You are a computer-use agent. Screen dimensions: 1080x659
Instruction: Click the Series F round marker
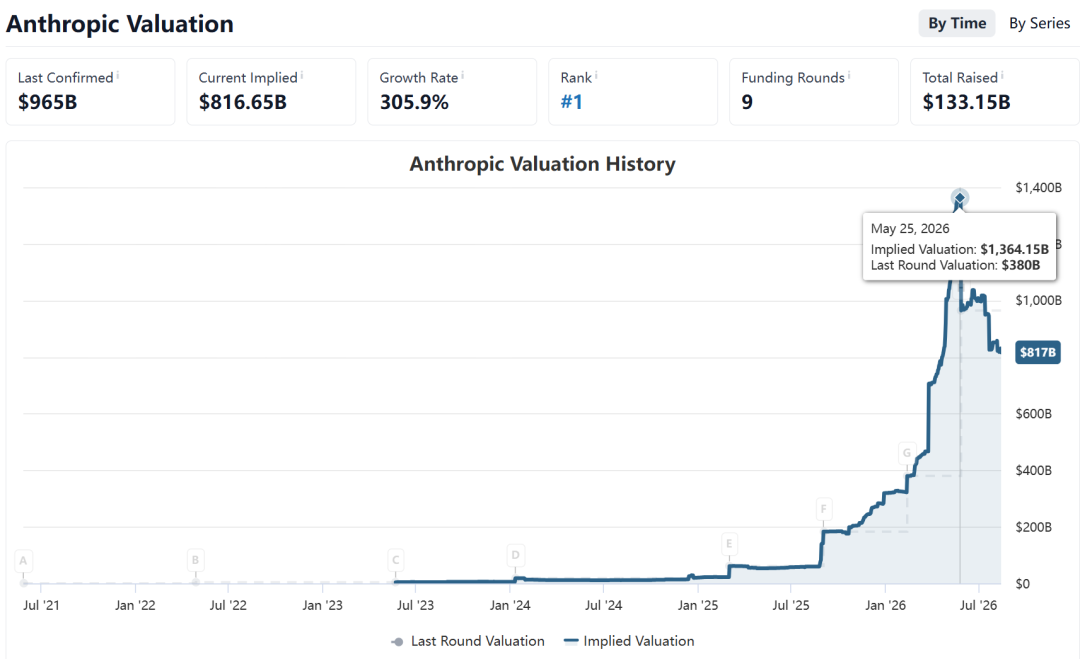824,510
